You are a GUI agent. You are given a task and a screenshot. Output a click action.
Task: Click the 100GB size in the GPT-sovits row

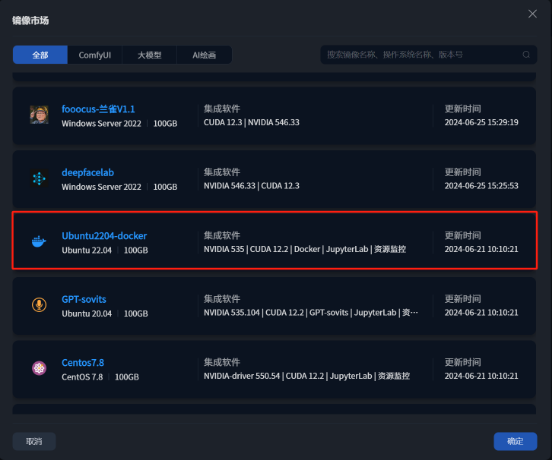click(136, 314)
